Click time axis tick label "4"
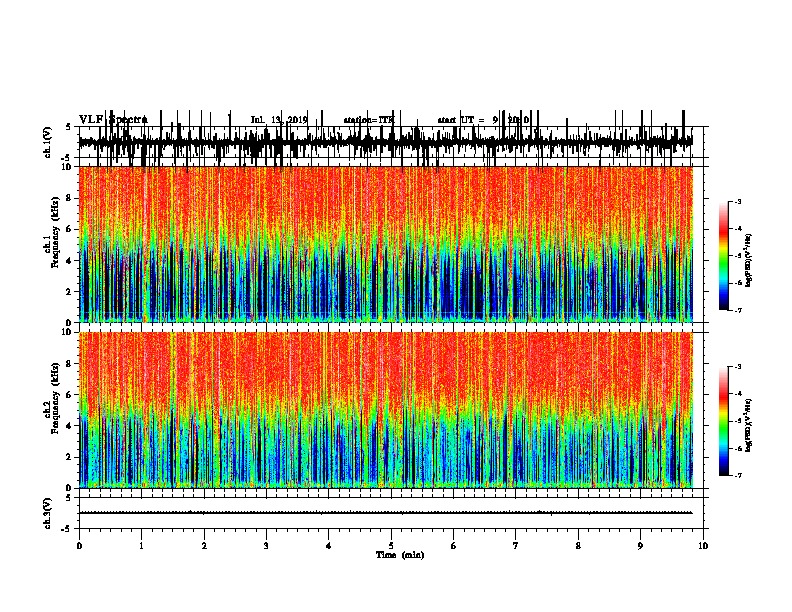 tap(329, 546)
